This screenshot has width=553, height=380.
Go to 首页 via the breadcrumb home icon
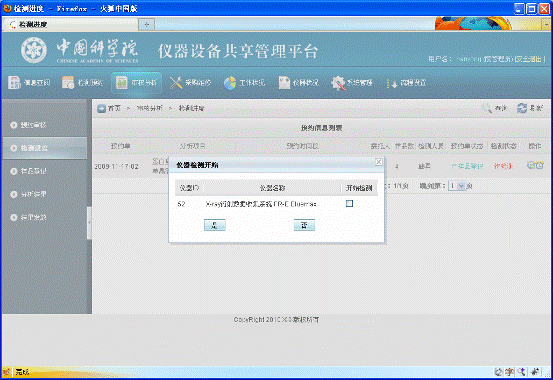102,108
